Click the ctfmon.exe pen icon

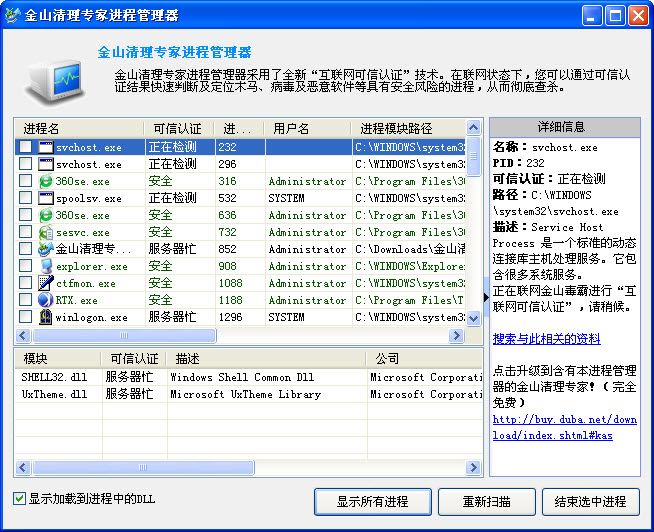(x=45, y=283)
